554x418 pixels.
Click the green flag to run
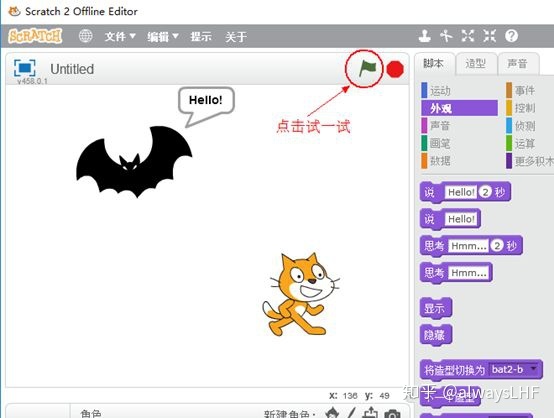coord(367,68)
